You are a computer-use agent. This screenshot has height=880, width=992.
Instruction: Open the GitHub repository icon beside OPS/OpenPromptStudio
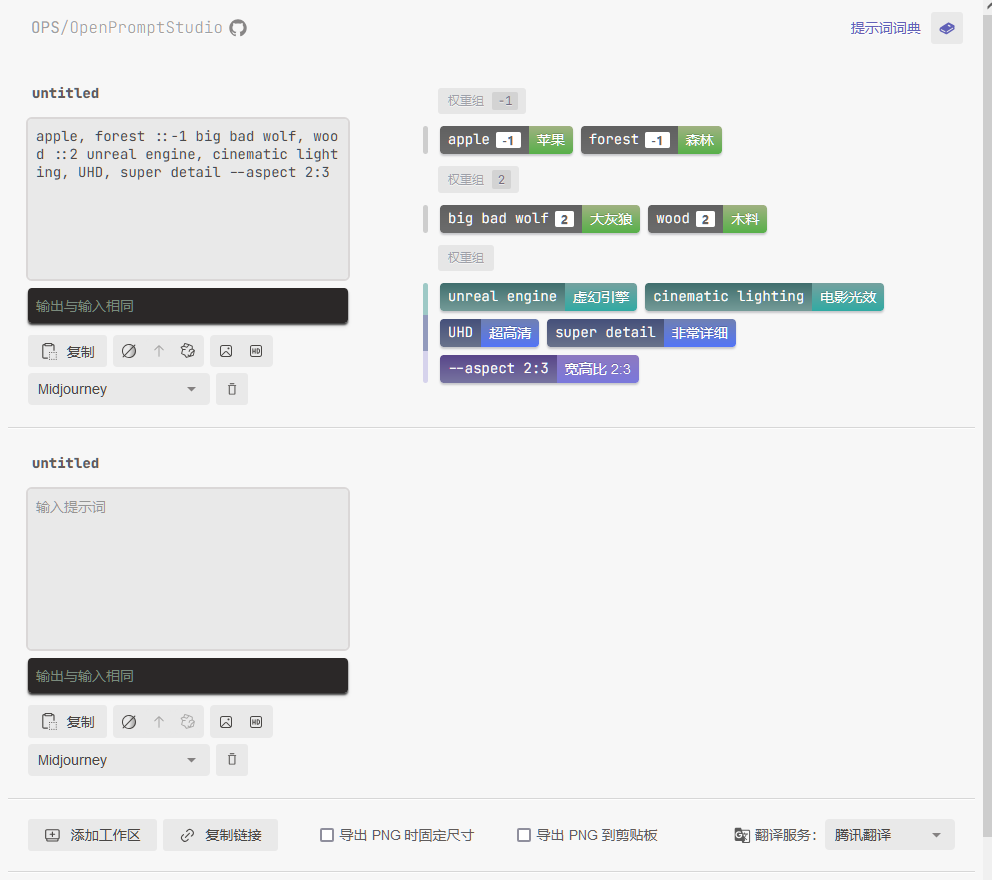pos(237,27)
